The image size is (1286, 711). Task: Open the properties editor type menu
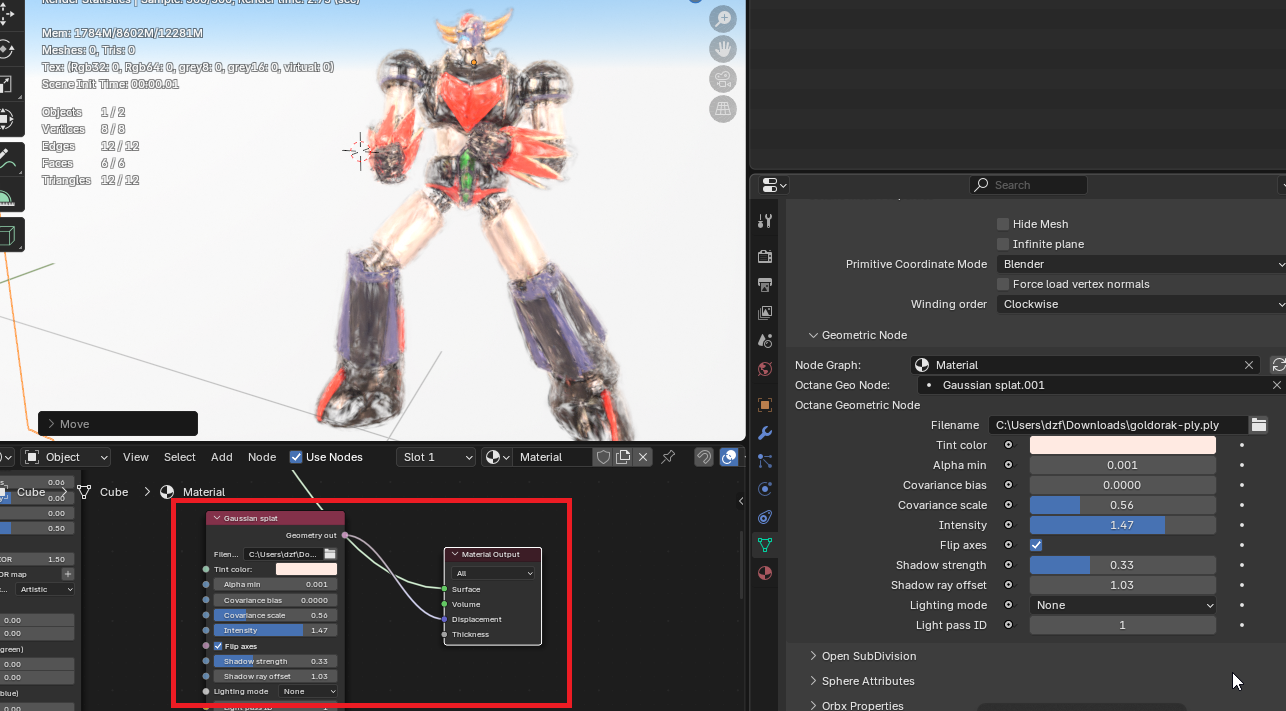[x=774, y=185]
